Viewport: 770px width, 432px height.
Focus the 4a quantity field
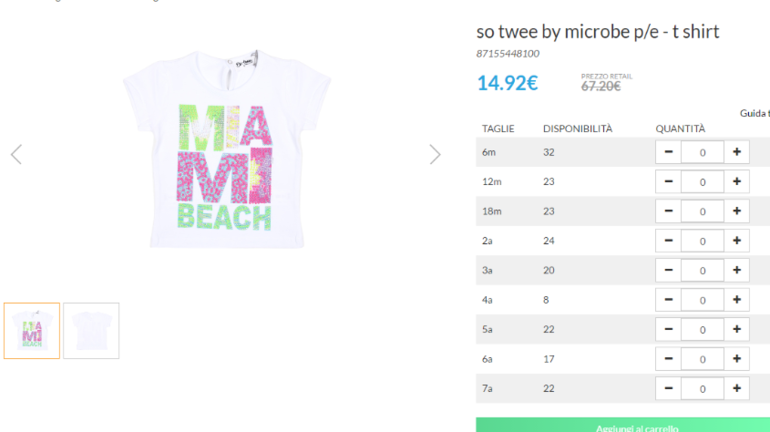point(702,300)
